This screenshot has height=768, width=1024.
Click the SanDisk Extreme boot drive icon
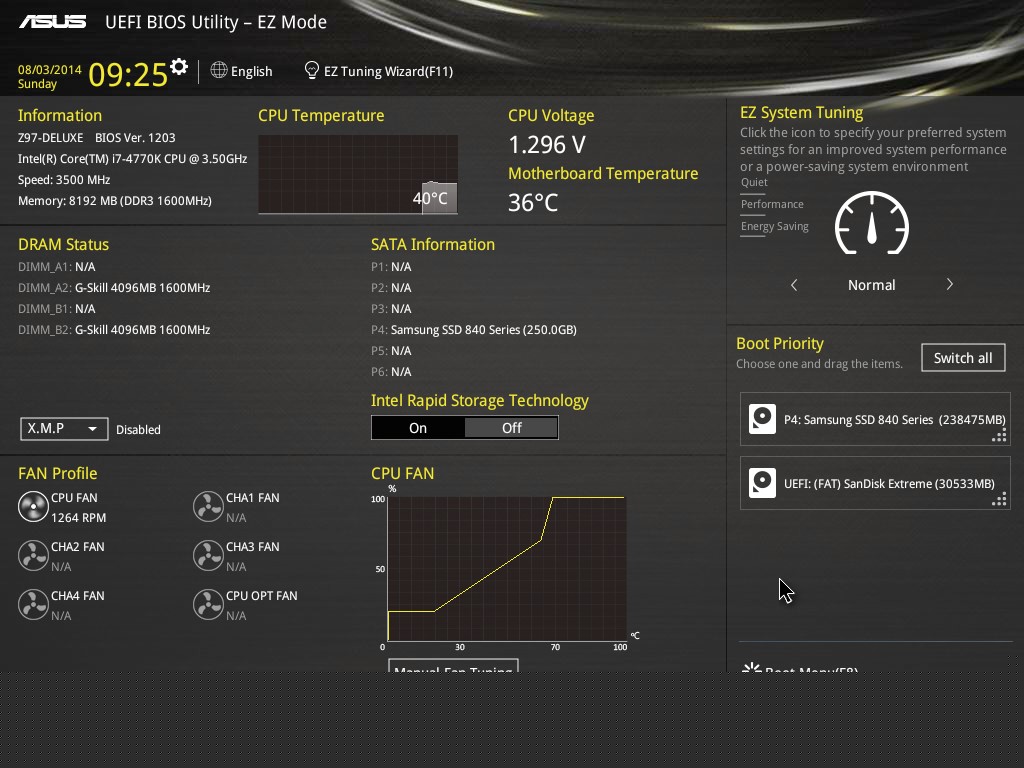[x=762, y=483]
